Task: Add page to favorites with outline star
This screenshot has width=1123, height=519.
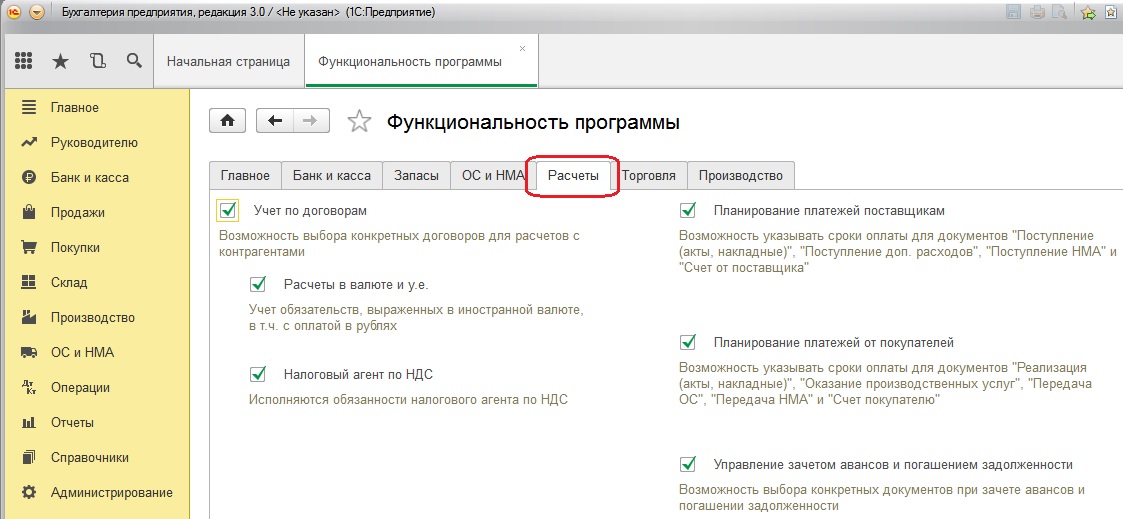Action: coord(360,122)
